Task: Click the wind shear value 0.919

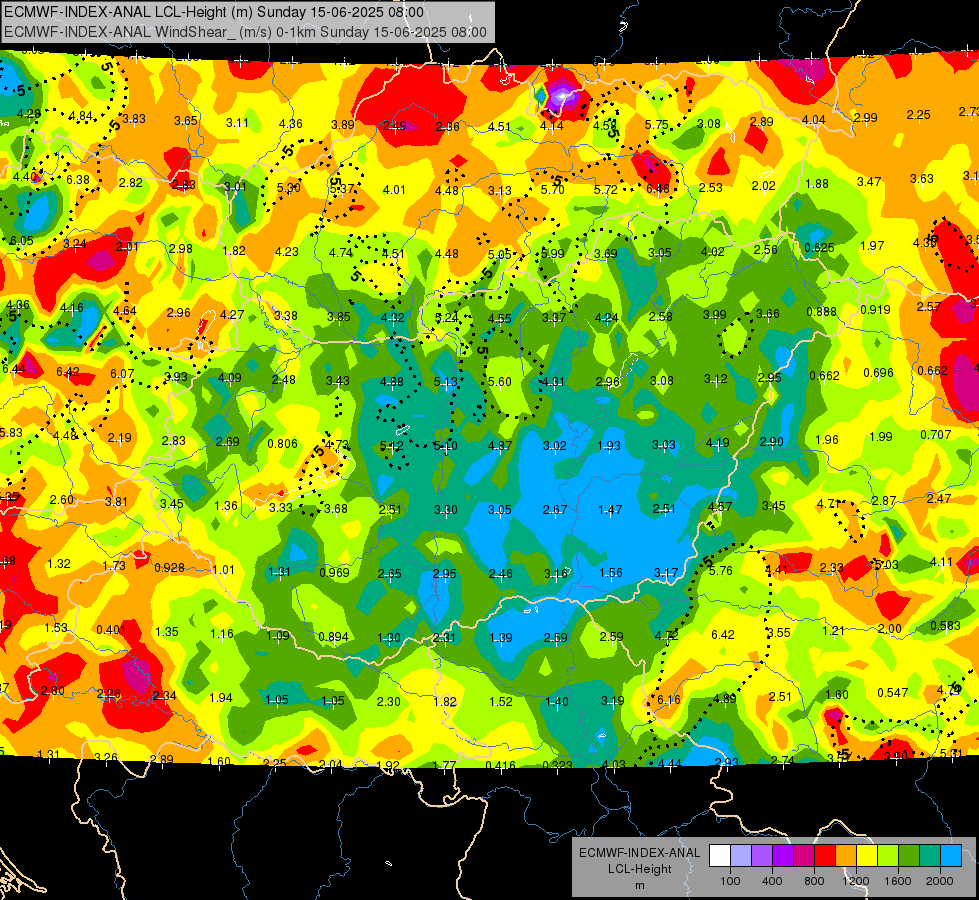Action: tap(875, 309)
